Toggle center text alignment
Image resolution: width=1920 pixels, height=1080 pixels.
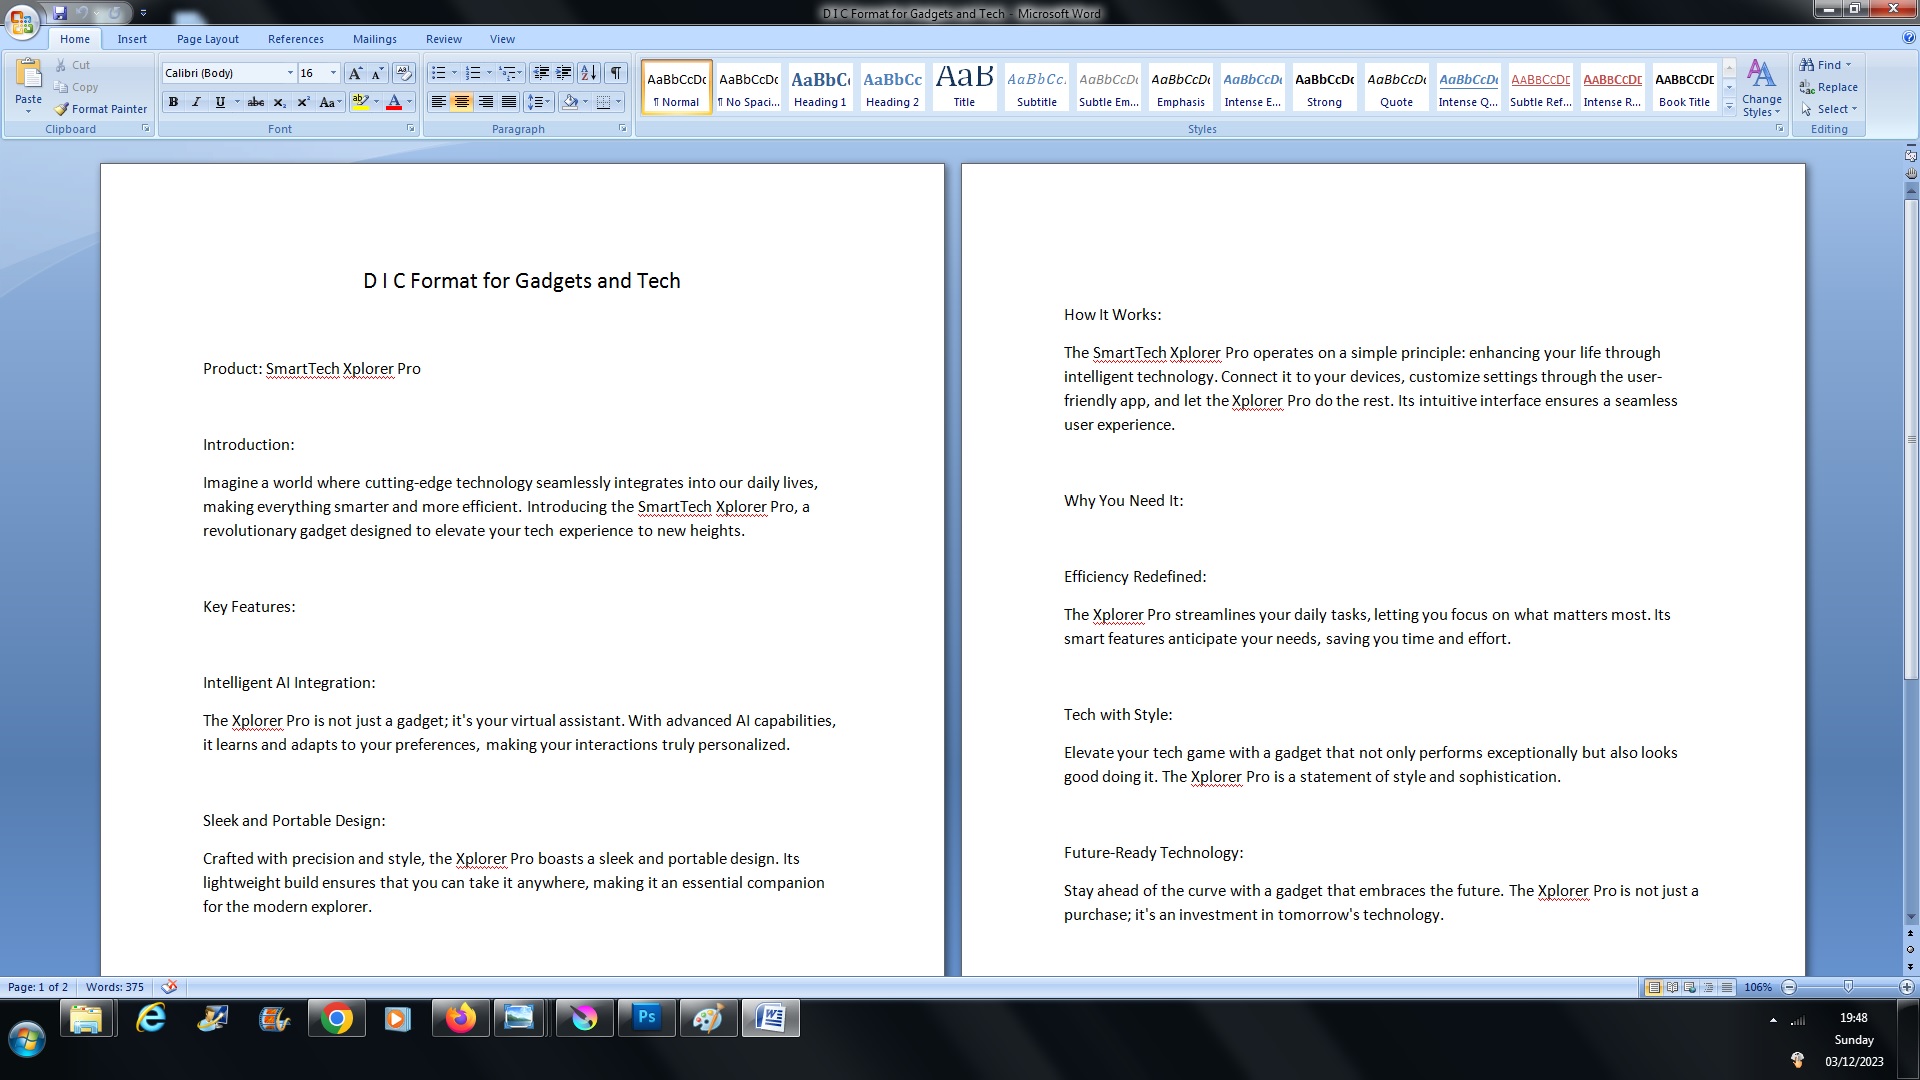tap(462, 102)
